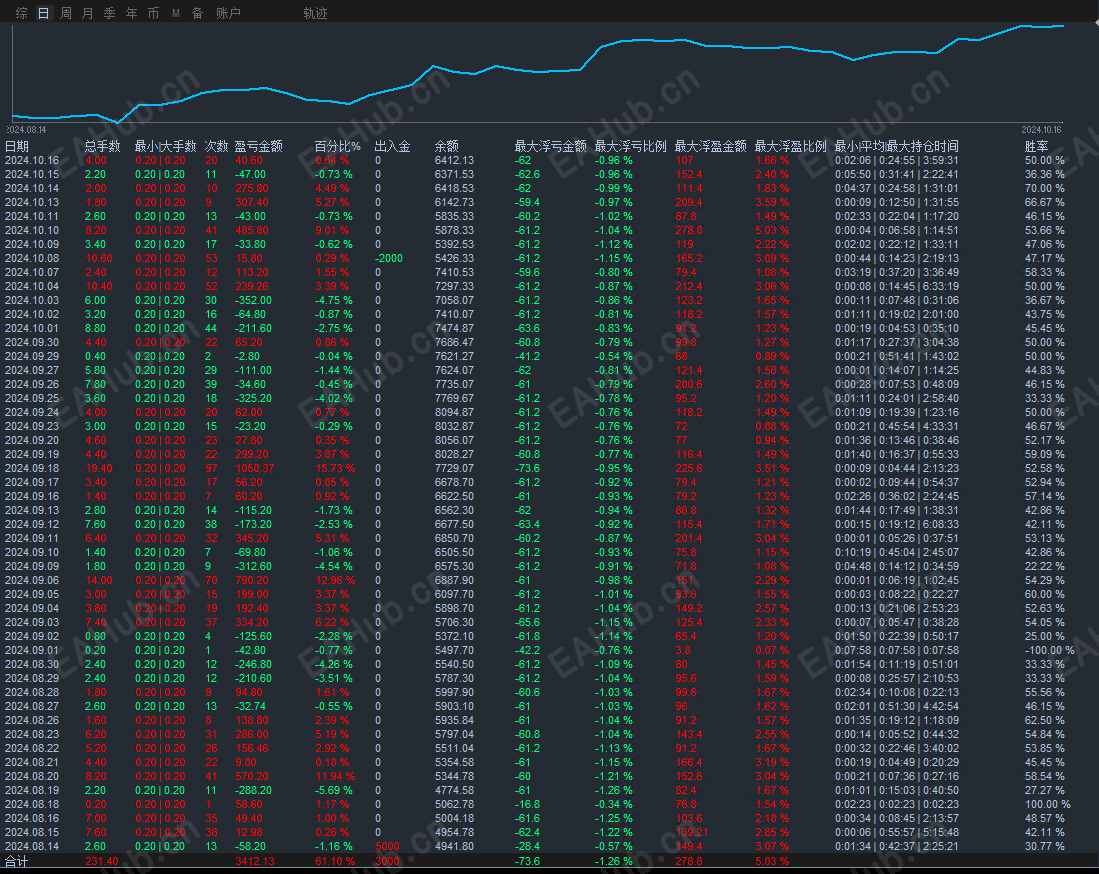Screen dimensions: 1099x874
Task: Click the chart start date 2024.08.14 label
Action: (26, 130)
